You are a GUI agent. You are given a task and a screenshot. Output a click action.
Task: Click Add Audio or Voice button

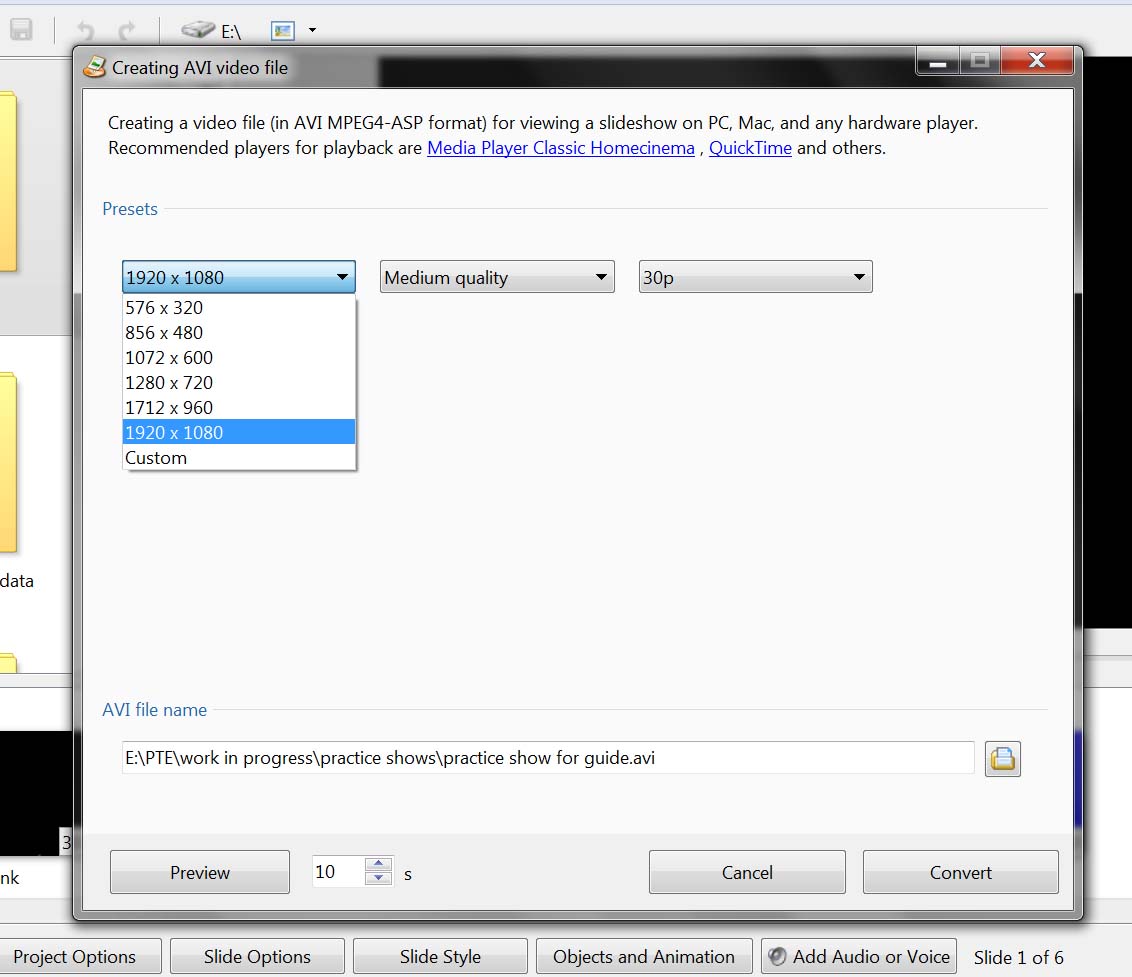coord(859,957)
